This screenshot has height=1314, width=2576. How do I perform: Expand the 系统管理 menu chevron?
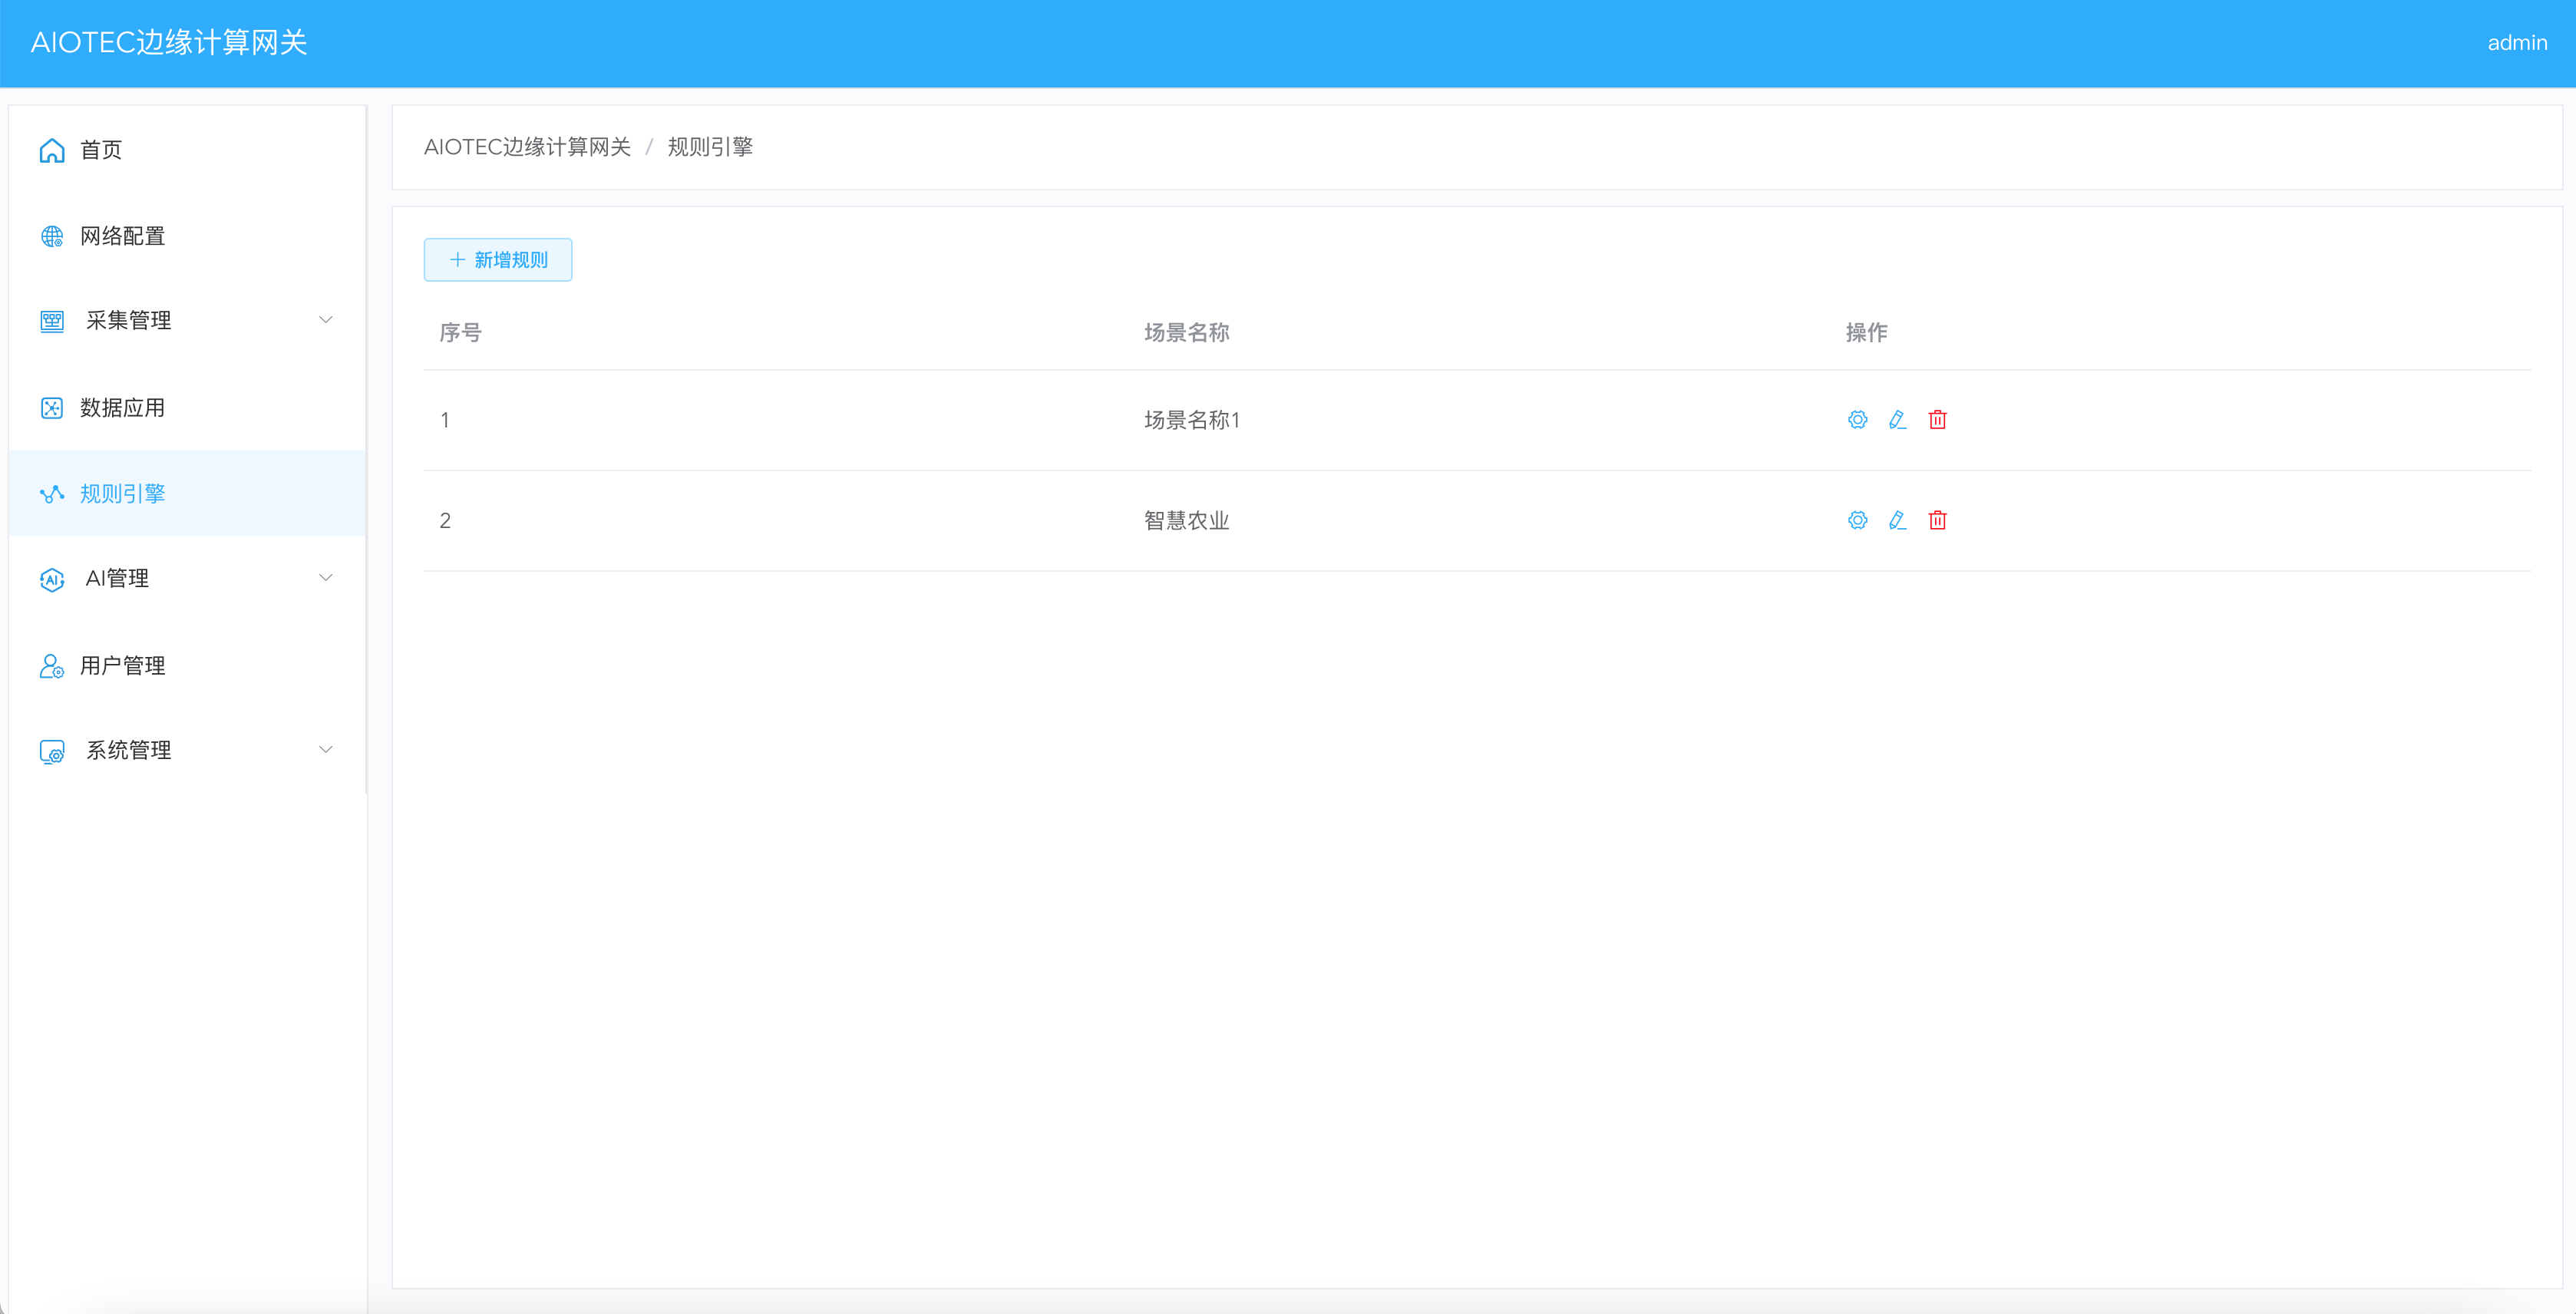click(325, 750)
